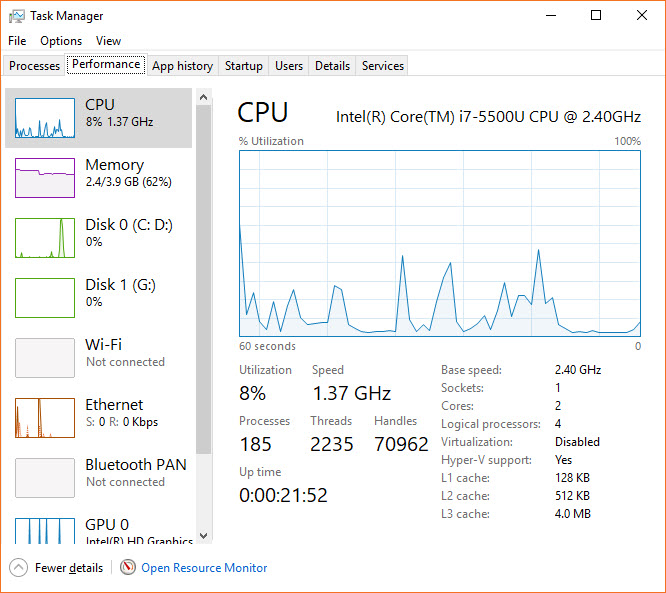The height and width of the screenshot is (593, 666).
Task: Select the Wi-Fi graph thumbnail
Action: 45,358
